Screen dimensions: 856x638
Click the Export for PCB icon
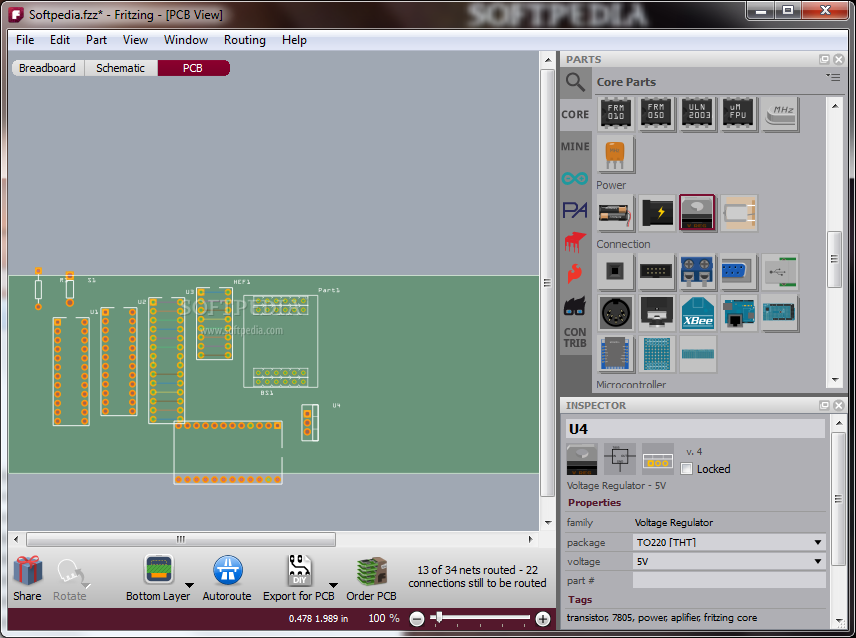pos(299,570)
